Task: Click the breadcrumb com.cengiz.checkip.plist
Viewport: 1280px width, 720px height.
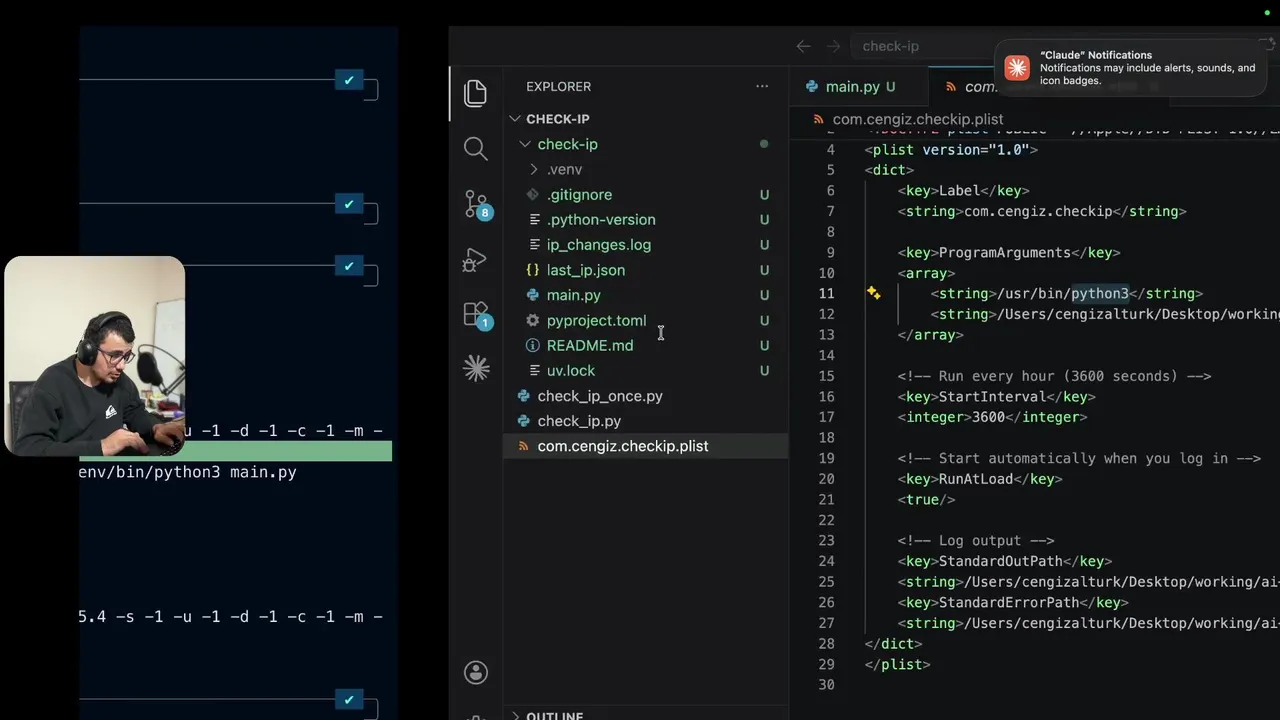Action: tap(917, 119)
